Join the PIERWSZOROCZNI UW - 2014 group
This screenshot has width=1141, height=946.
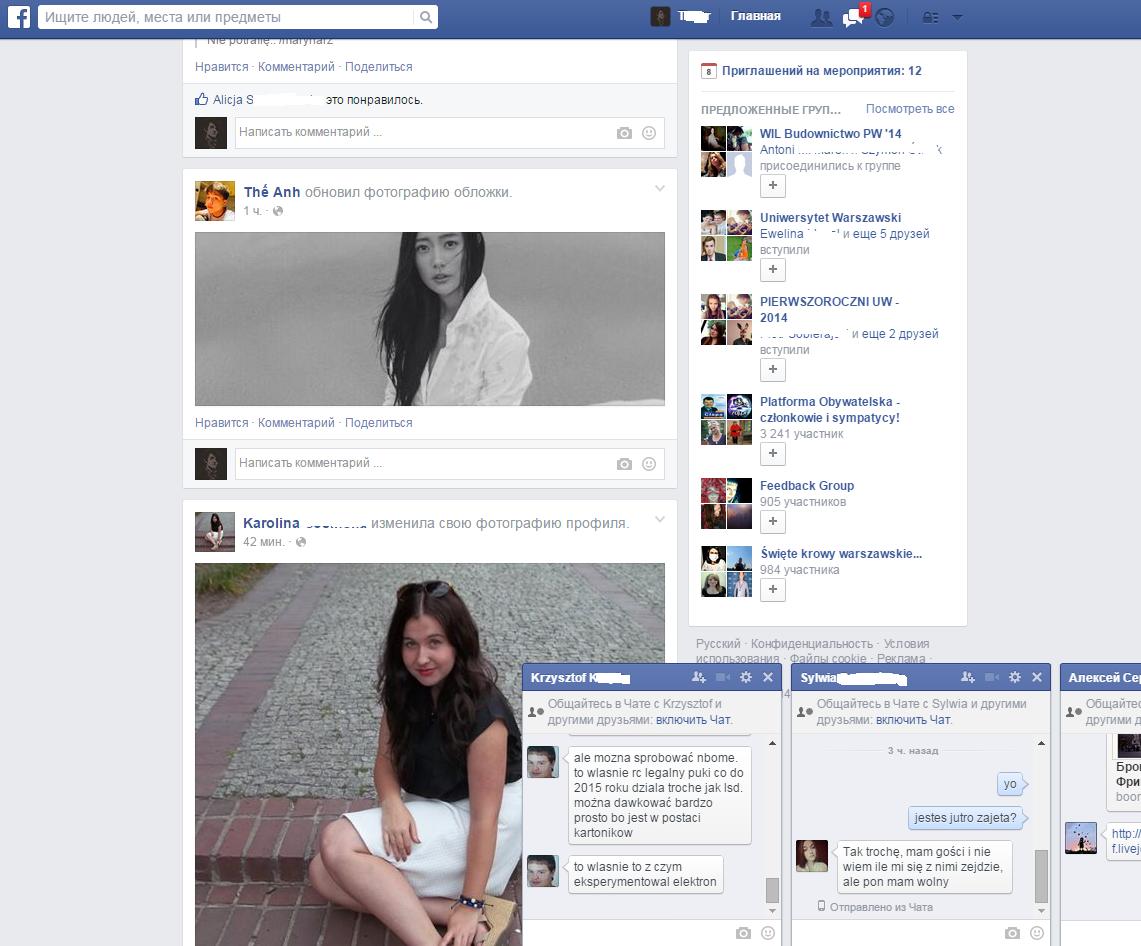coord(773,370)
